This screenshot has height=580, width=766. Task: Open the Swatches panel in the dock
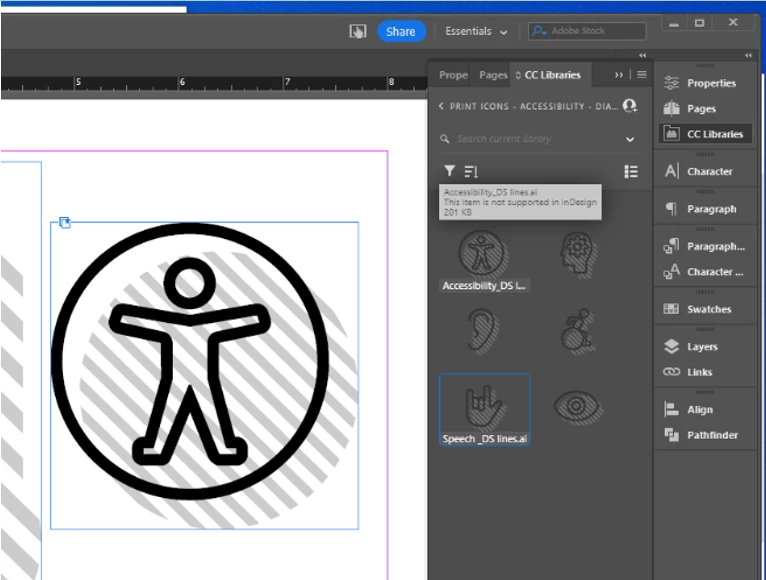point(703,309)
